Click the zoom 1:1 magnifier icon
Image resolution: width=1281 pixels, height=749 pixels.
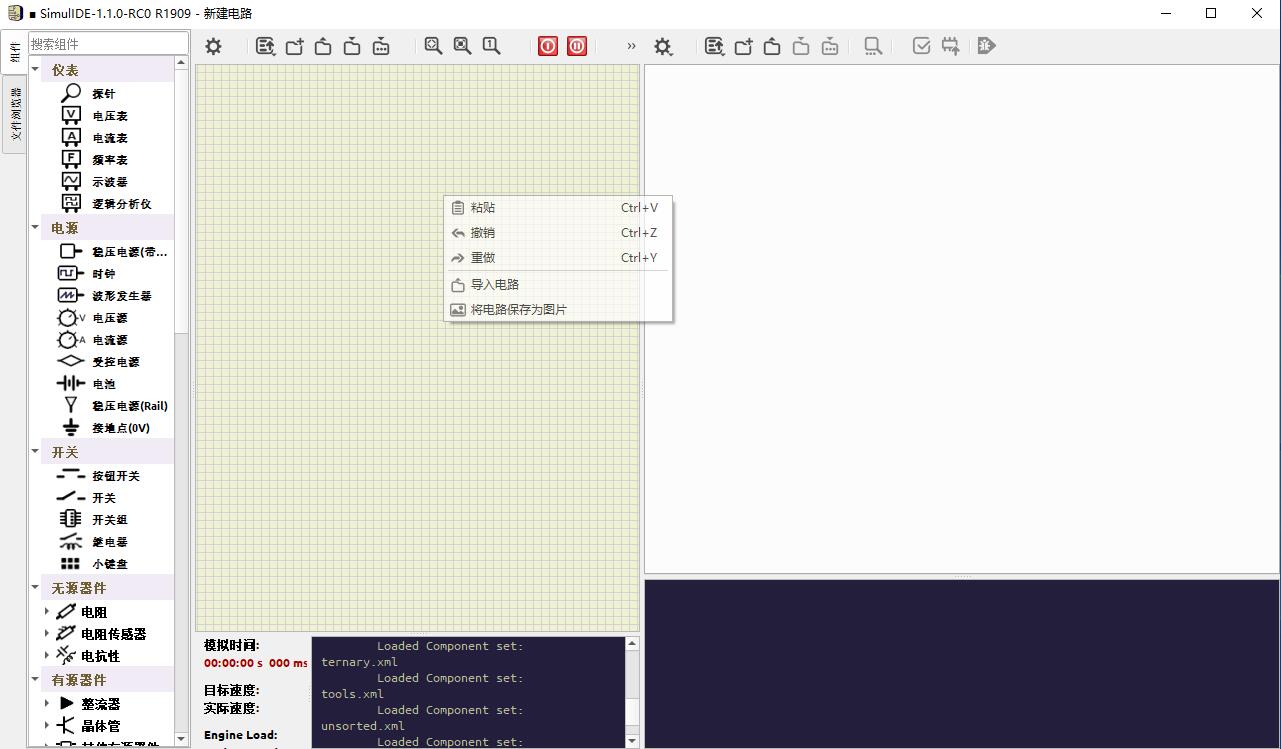click(491, 46)
